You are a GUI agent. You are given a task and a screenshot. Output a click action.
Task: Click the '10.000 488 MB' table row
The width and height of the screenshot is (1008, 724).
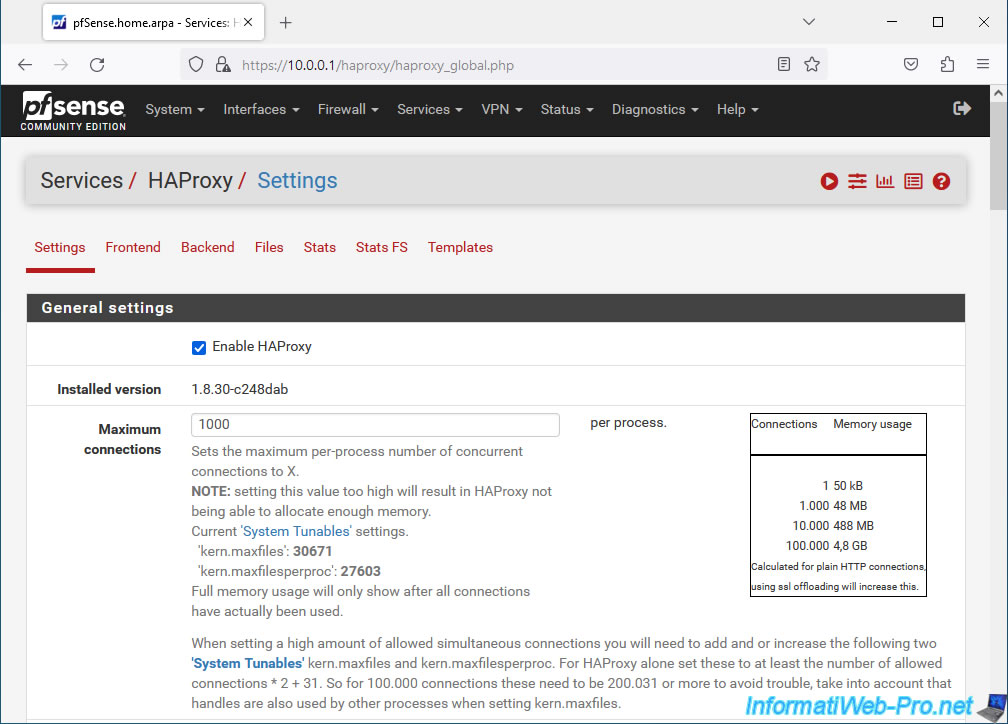click(833, 526)
